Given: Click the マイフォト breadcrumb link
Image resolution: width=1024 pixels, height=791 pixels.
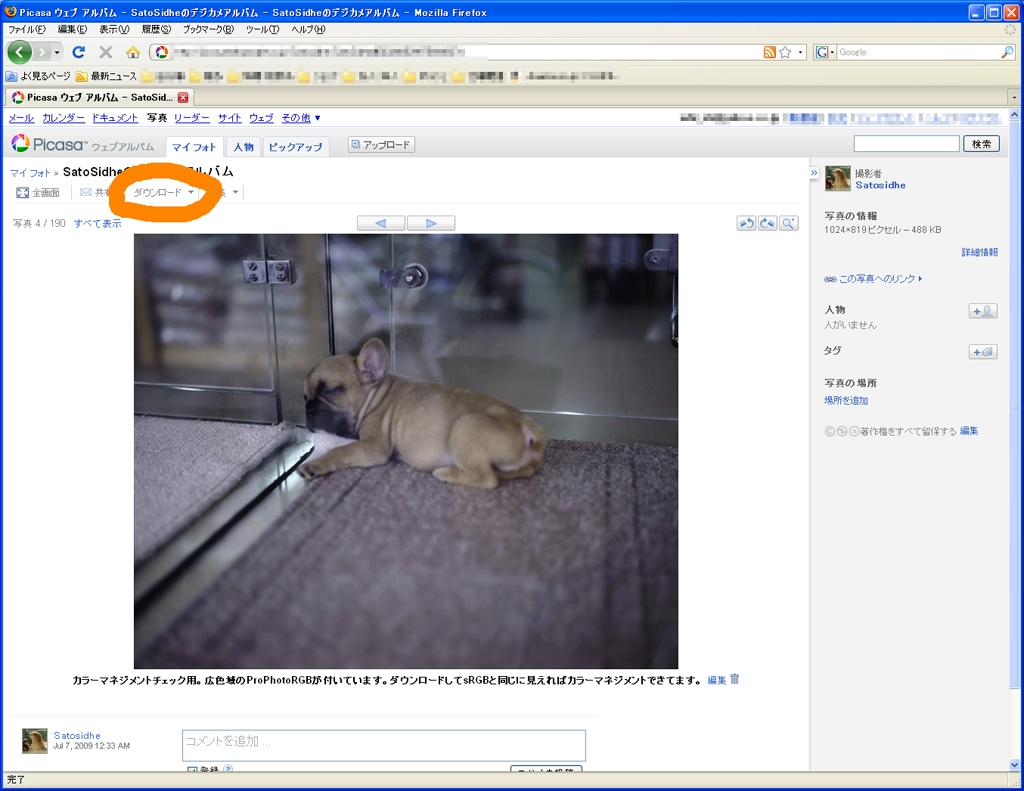Looking at the screenshot, I should (x=30, y=173).
